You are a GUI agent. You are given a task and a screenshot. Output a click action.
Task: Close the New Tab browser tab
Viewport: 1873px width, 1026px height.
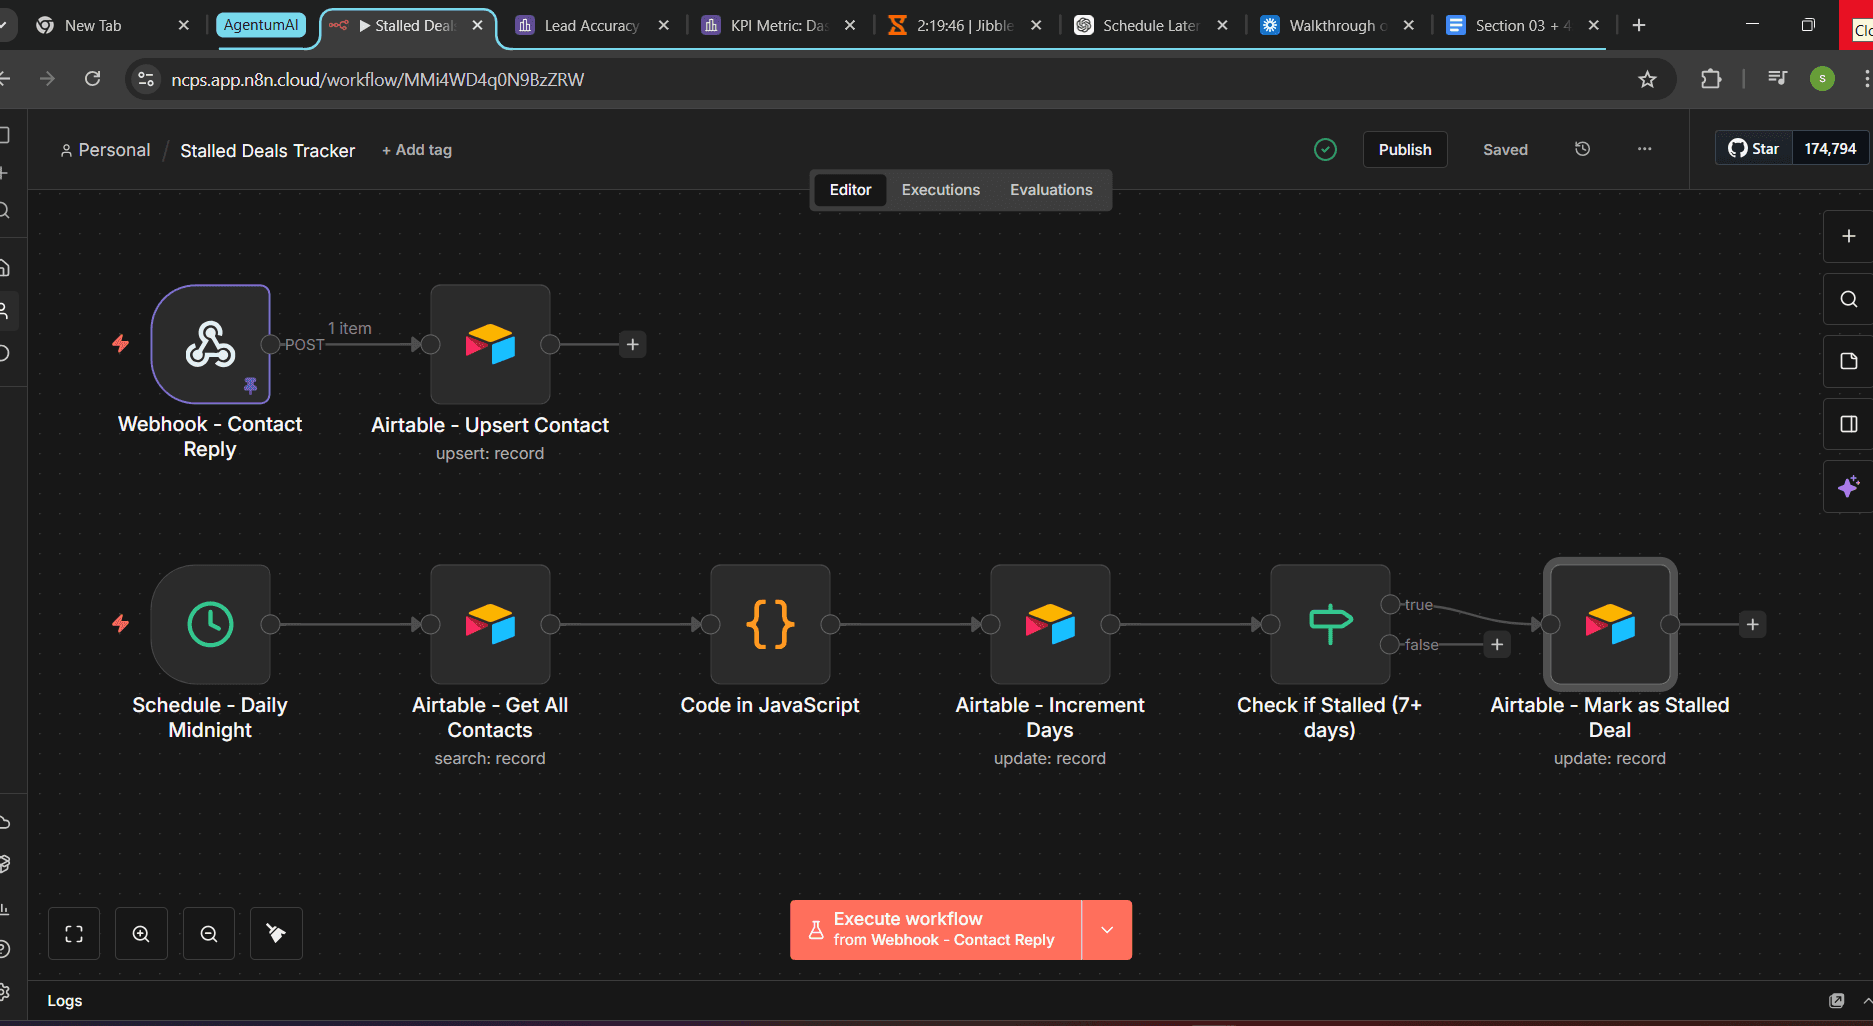(183, 26)
